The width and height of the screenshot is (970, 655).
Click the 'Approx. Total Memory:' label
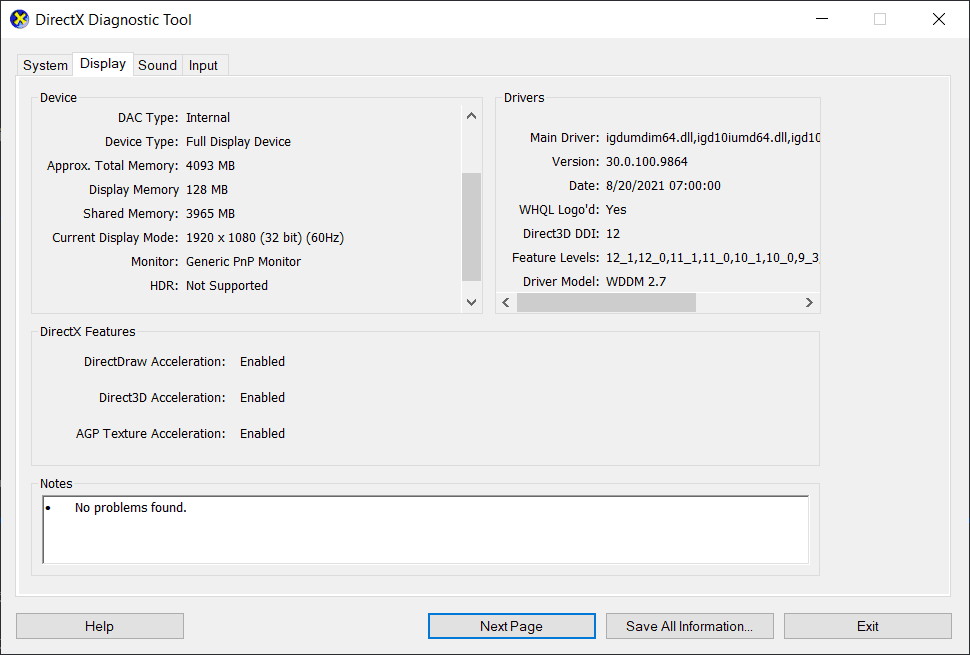pos(113,166)
